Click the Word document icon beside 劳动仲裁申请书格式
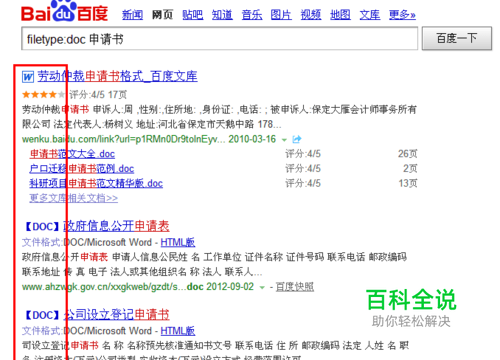 28,77
